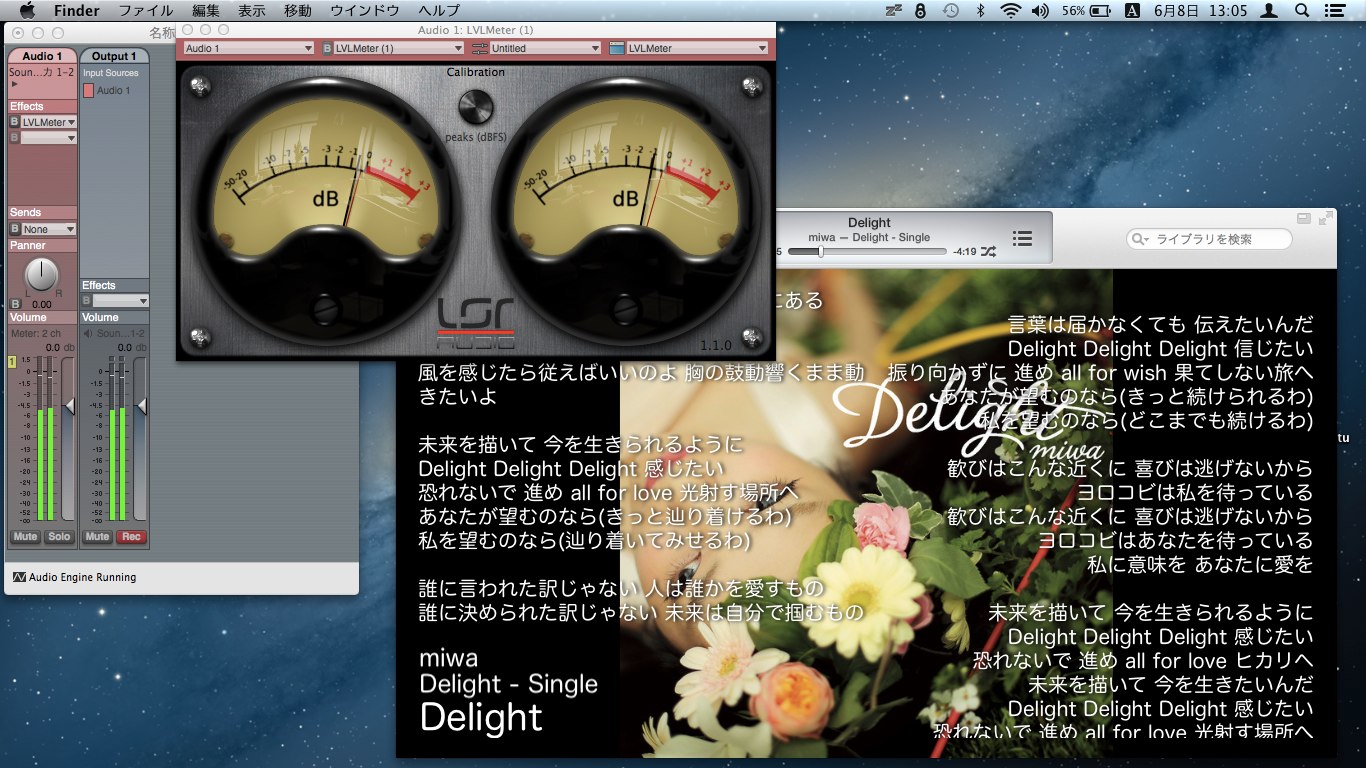Toggle shuffle in the iTunes player
This screenshot has width=1366, height=768.
click(x=989, y=252)
